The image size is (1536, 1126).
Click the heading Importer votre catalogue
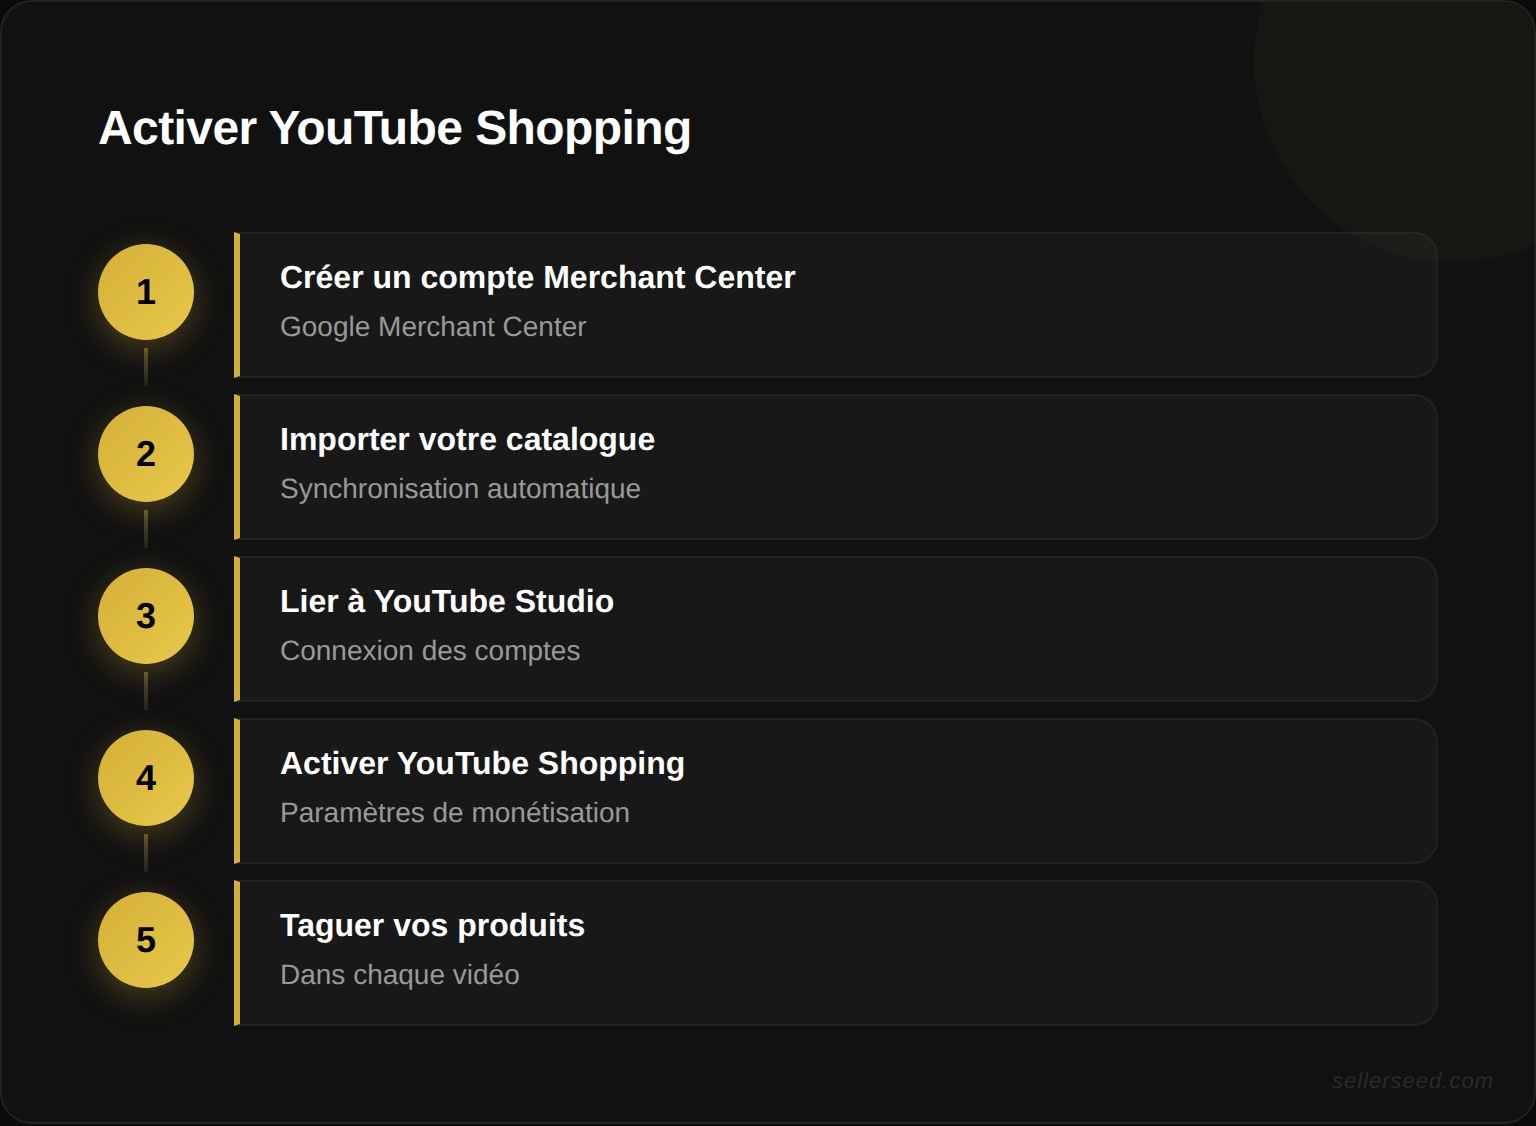click(x=467, y=440)
